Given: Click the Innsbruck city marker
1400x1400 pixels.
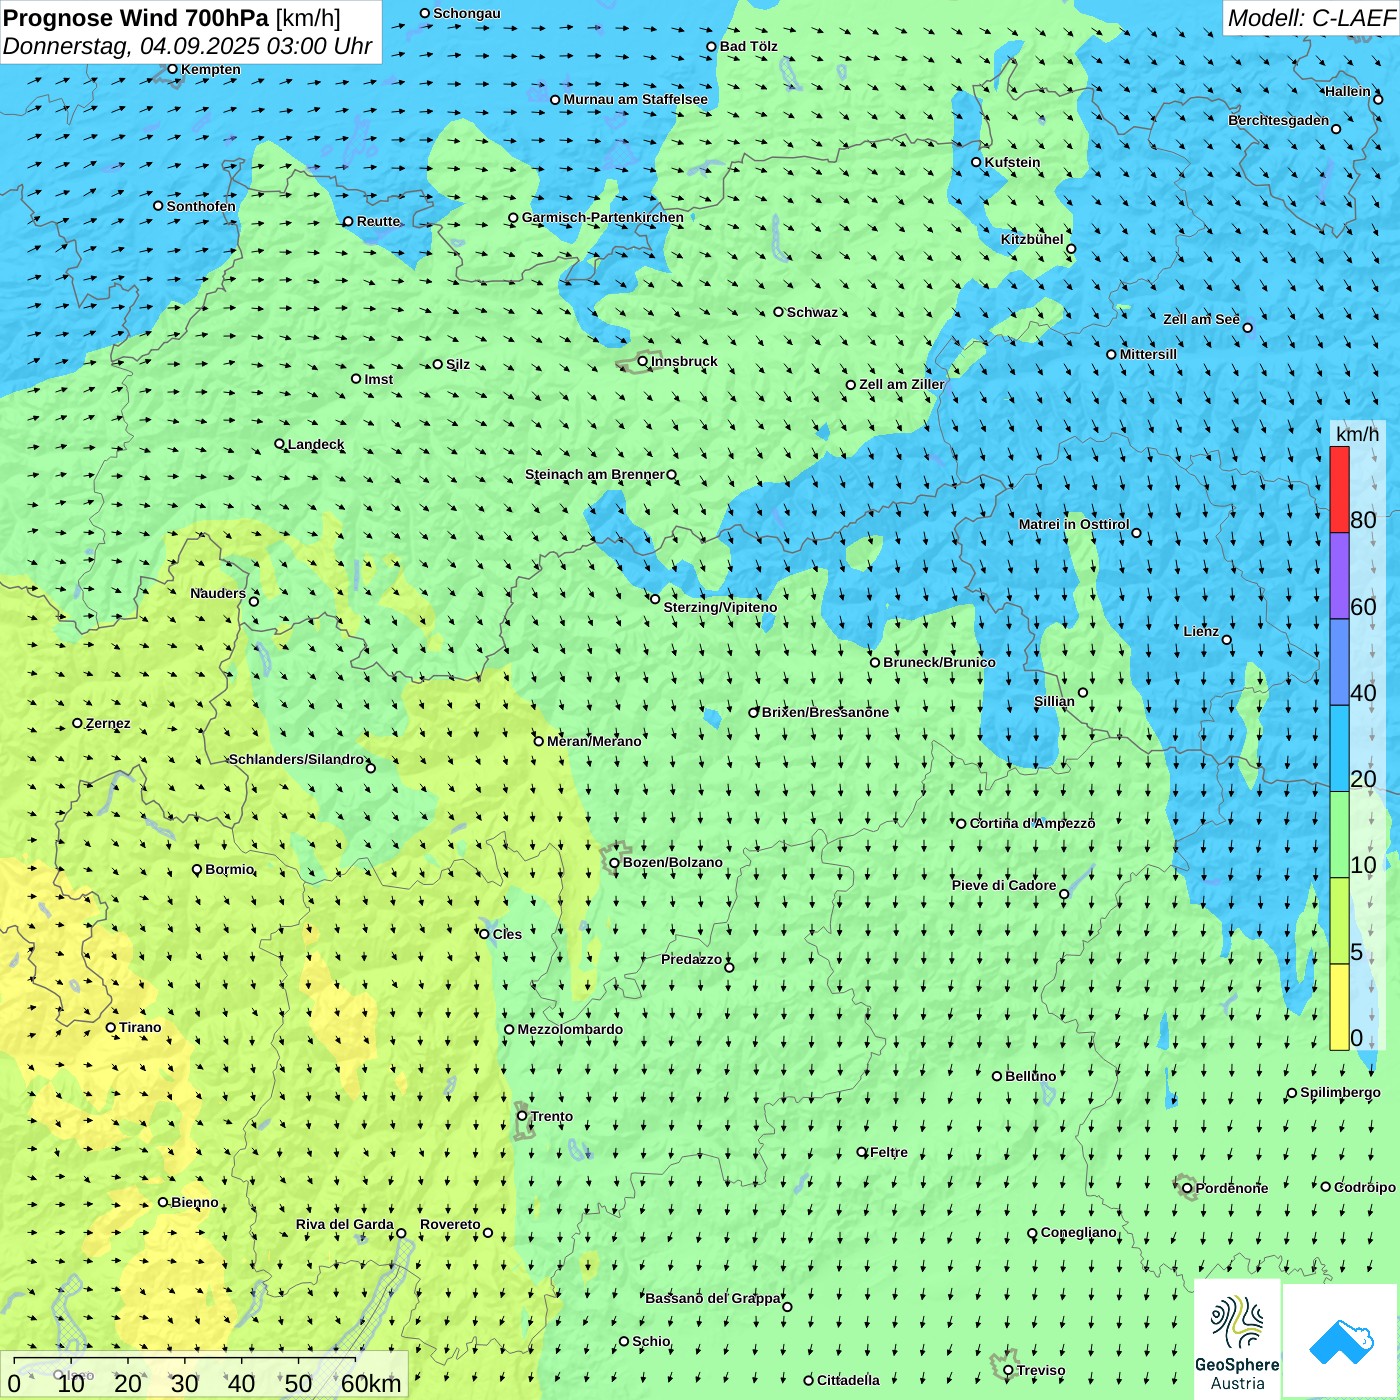Looking at the screenshot, I should coord(643,361).
